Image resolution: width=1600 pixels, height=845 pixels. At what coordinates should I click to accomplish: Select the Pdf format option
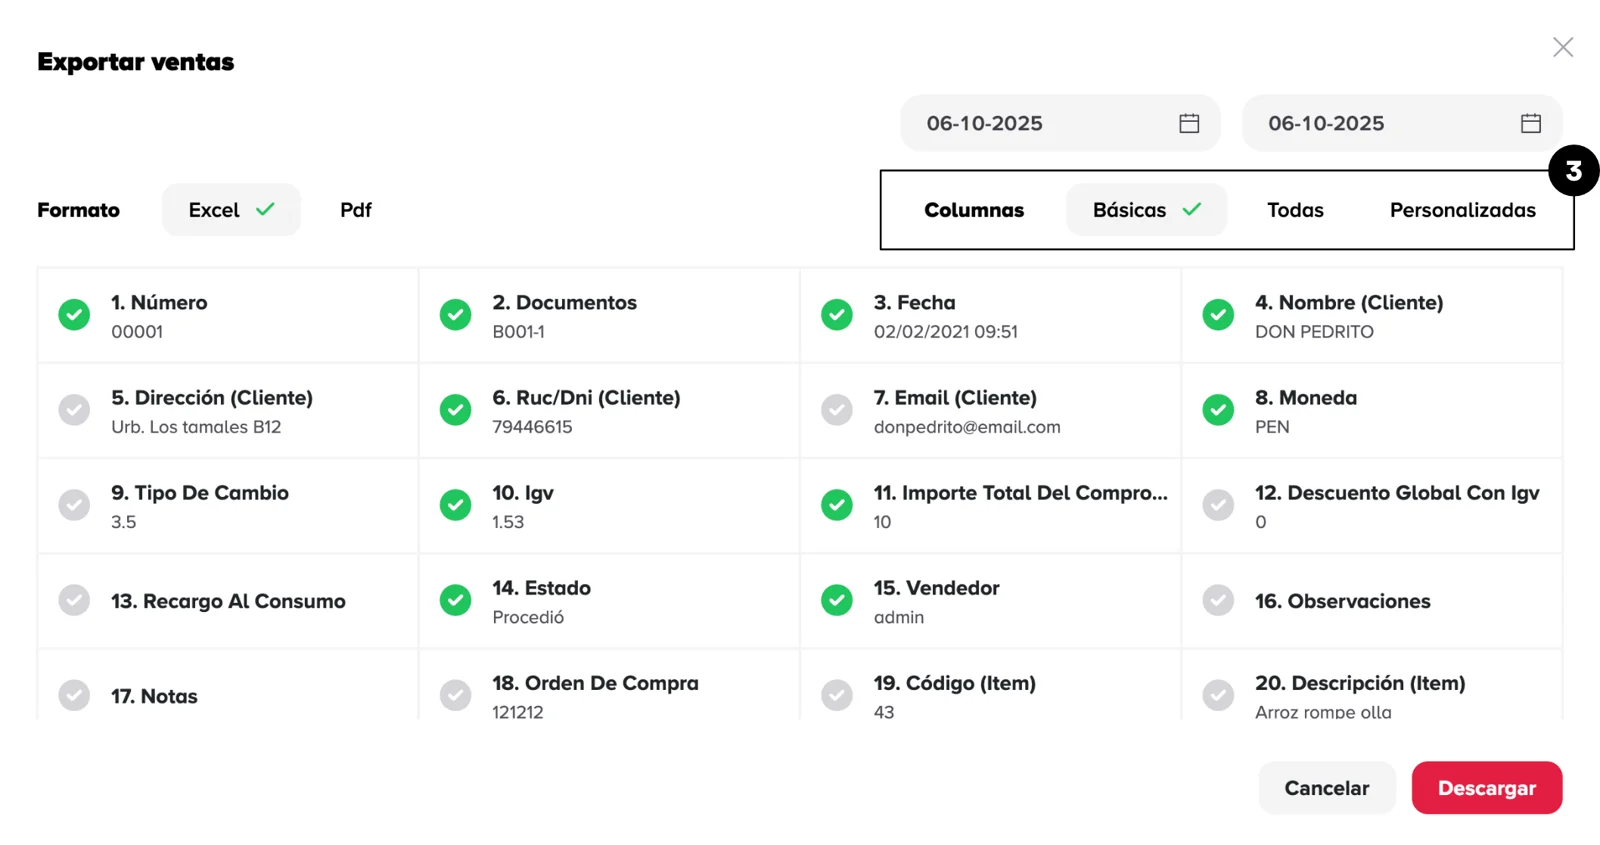tap(355, 210)
